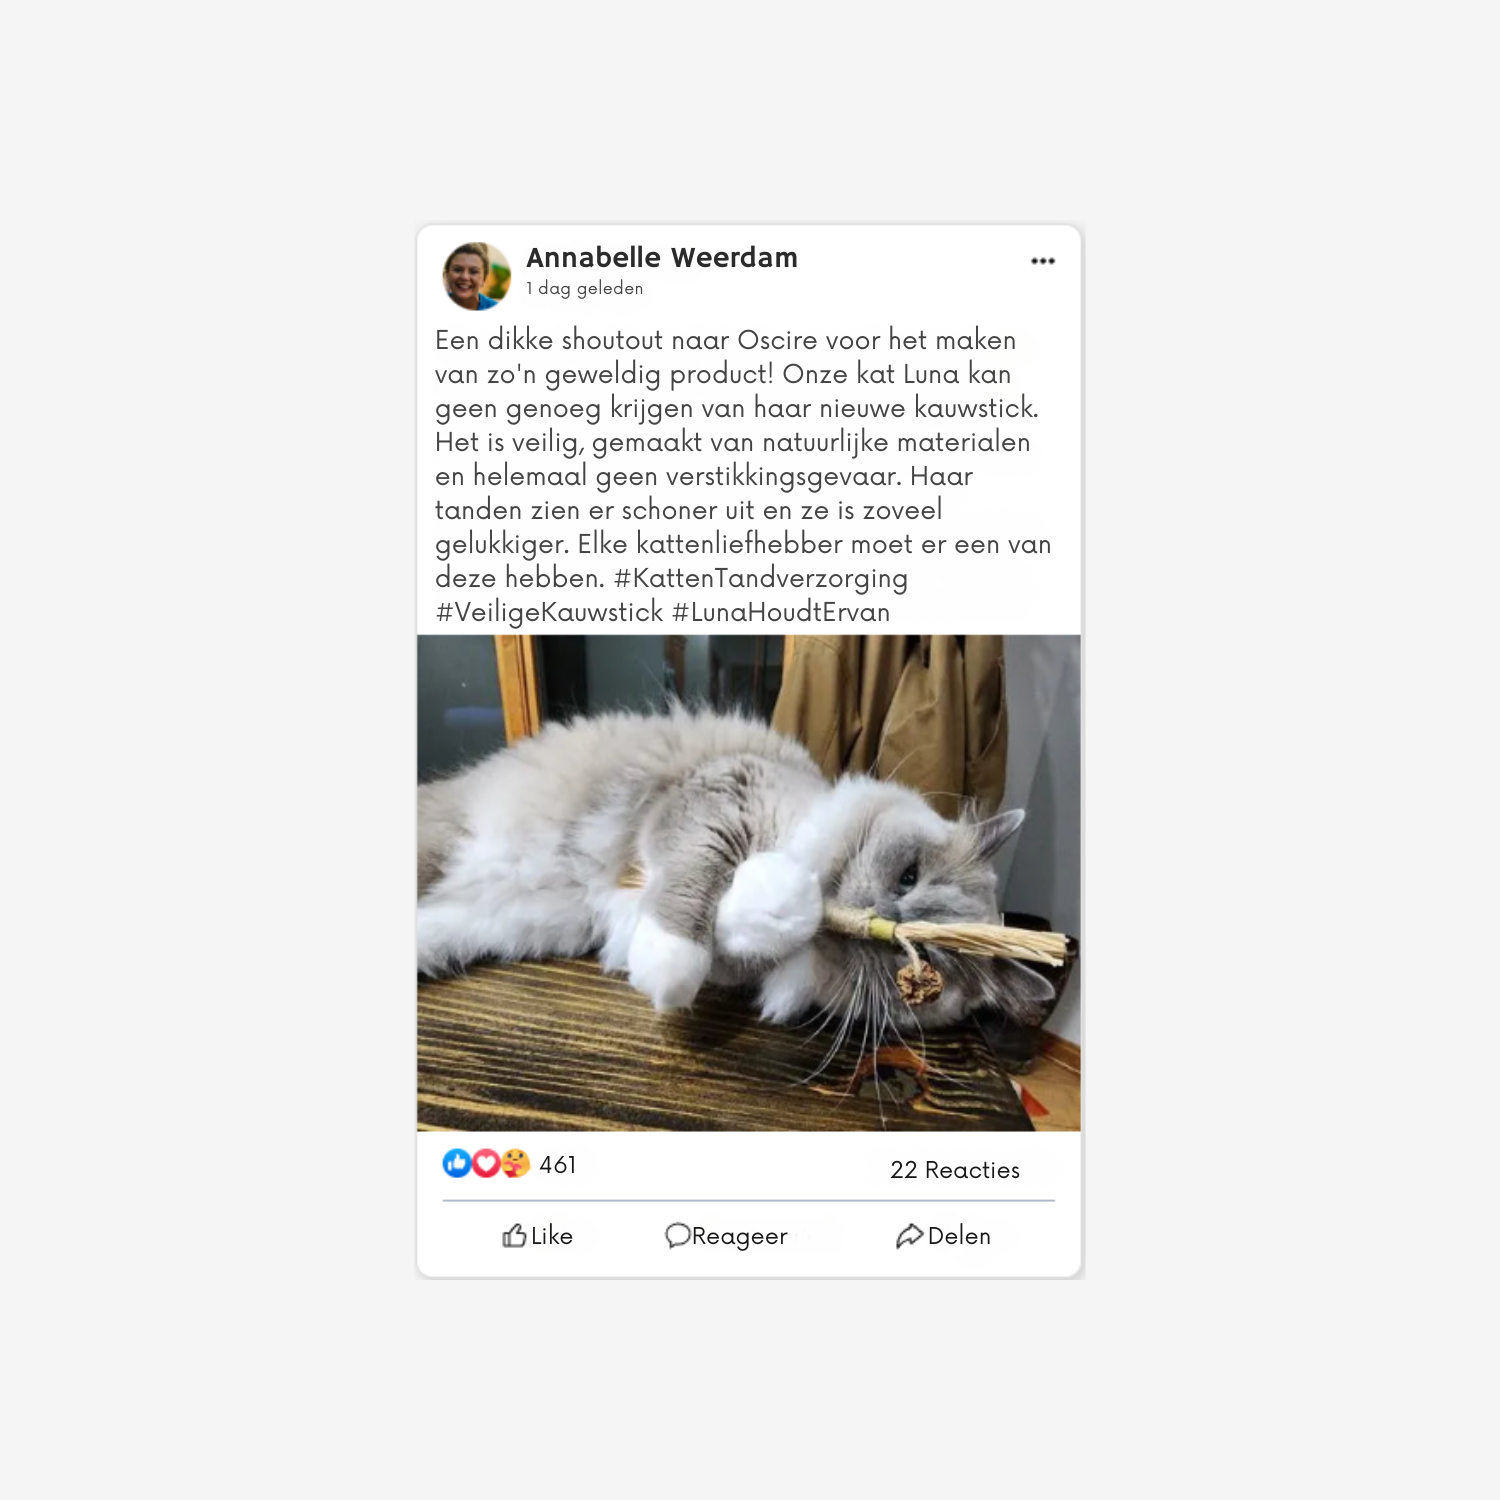The width and height of the screenshot is (1500, 1500).
Task: Open the #KattenTandverzorging hashtag
Action: 761,578
